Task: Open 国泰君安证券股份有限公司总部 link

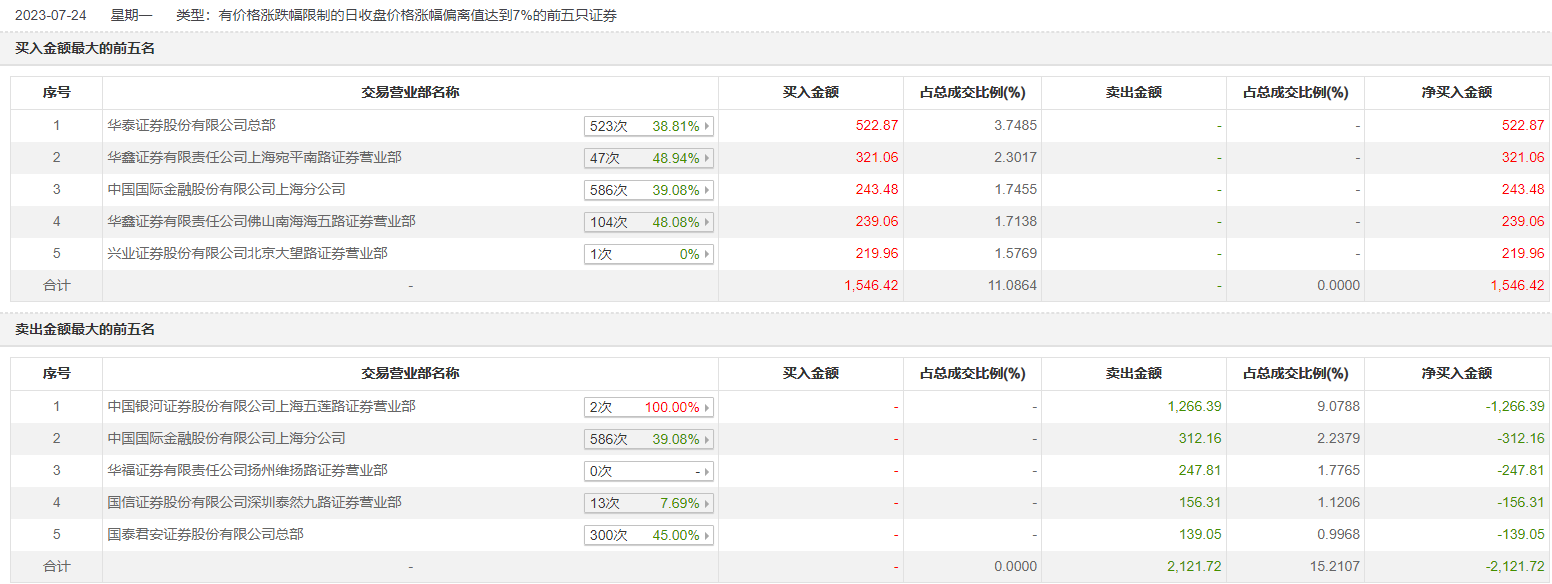Action: coord(206,534)
